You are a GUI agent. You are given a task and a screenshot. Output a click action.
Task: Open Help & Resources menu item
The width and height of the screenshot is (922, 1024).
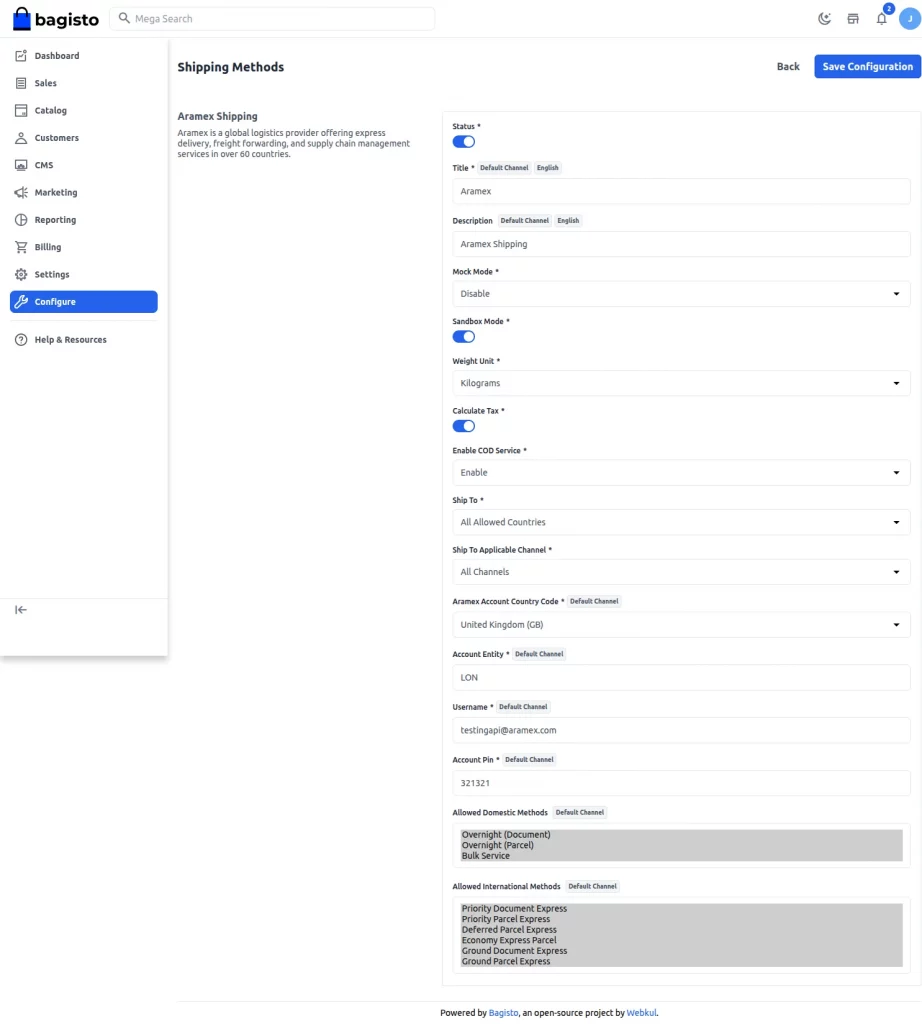[x=84, y=340]
